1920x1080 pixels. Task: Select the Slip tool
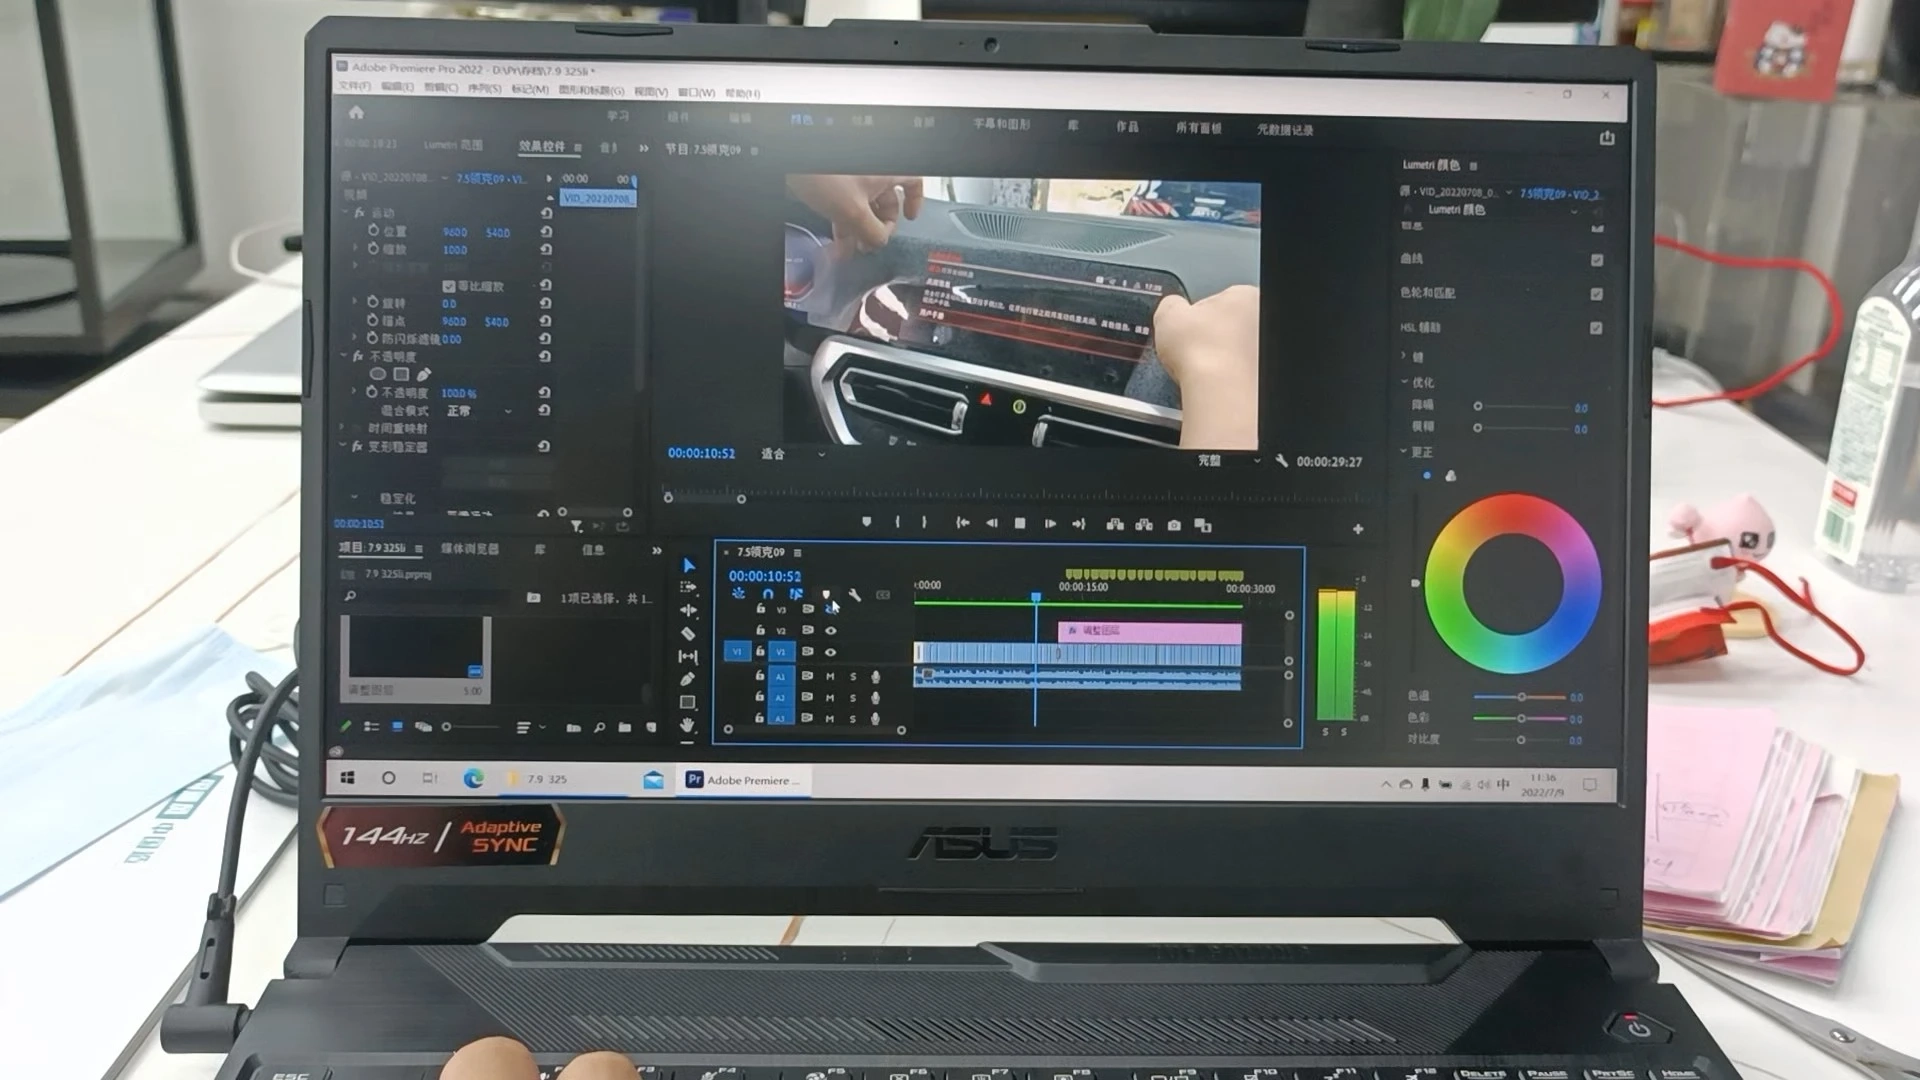click(688, 656)
